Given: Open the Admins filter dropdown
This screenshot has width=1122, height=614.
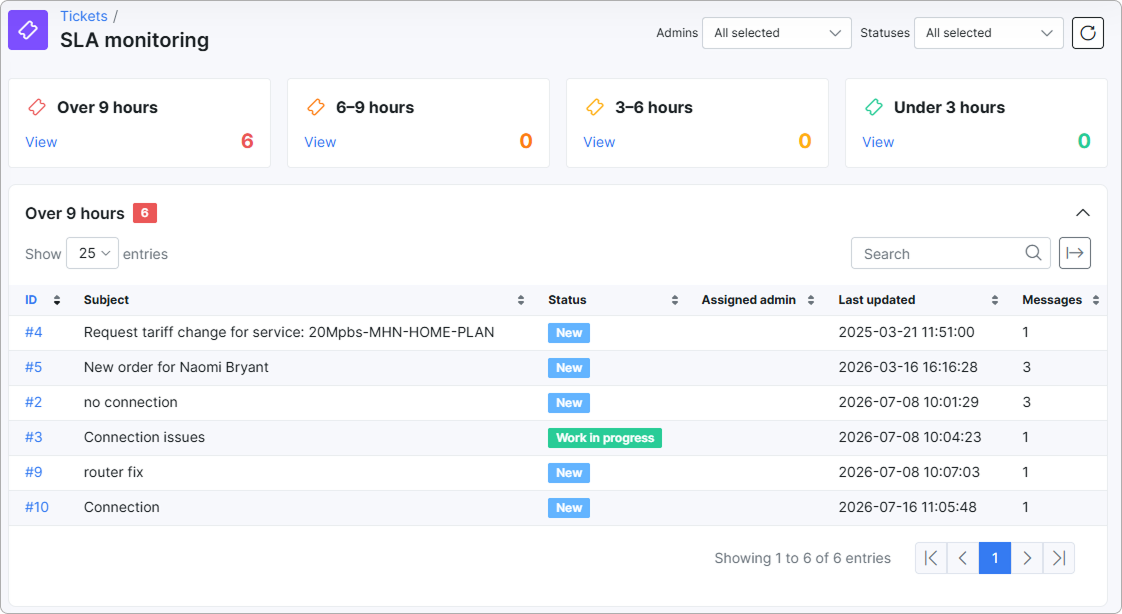Looking at the screenshot, I should 777,33.
